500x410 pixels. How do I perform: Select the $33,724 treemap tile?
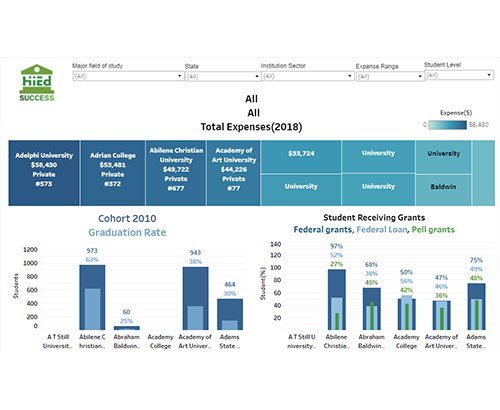point(301,156)
